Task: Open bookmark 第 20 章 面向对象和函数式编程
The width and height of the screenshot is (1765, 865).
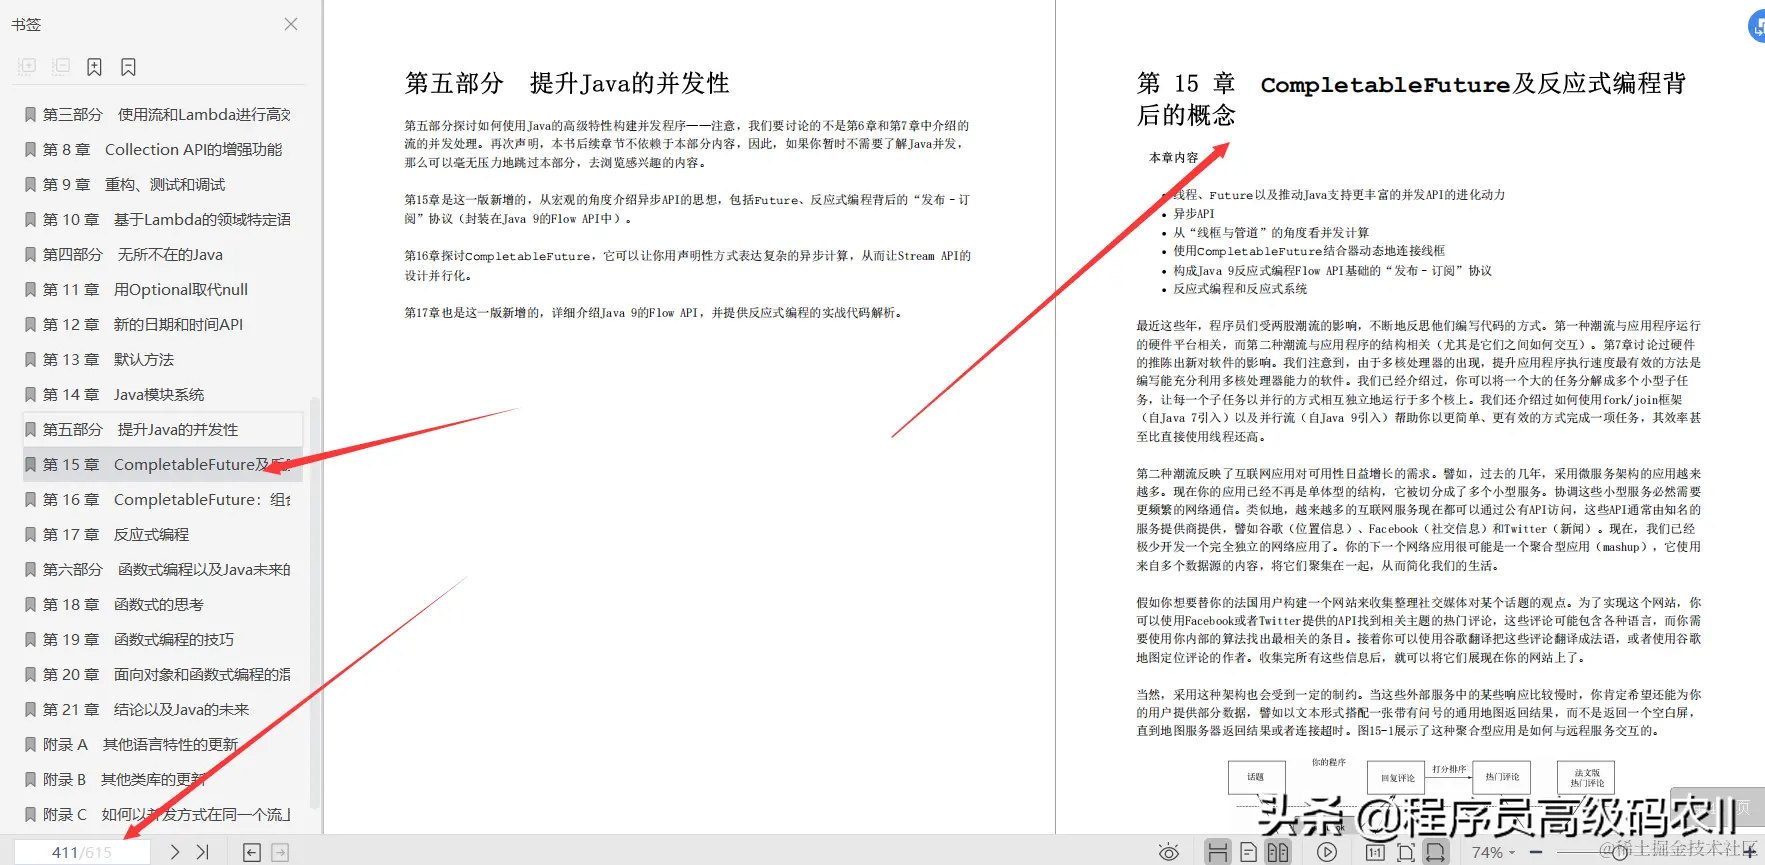Action: (163, 674)
